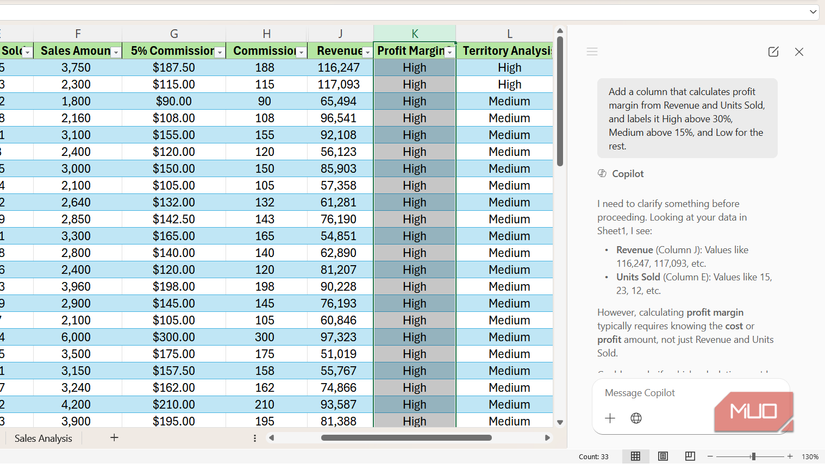Click the column H cell 143
The height and width of the screenshot is (464, 825).
(267, 219)
